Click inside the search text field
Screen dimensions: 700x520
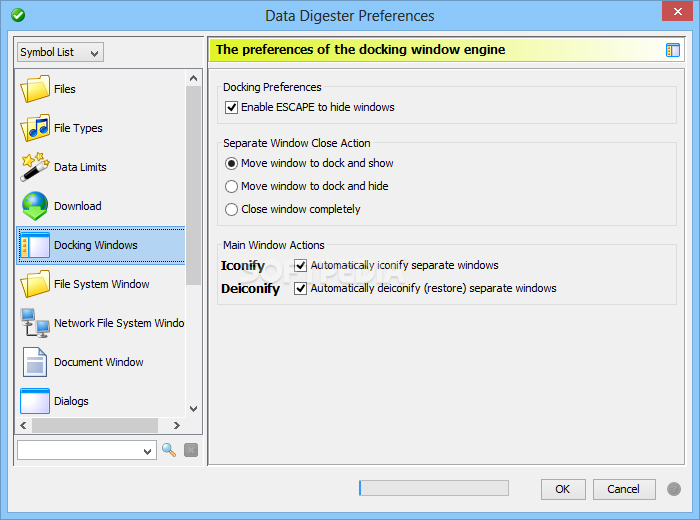click(79, 450)
